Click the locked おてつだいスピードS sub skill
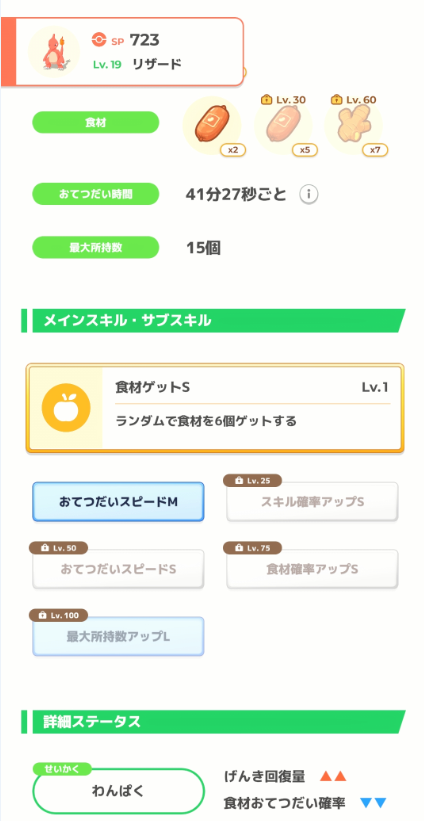424x821 pixels. click(118, 569)
